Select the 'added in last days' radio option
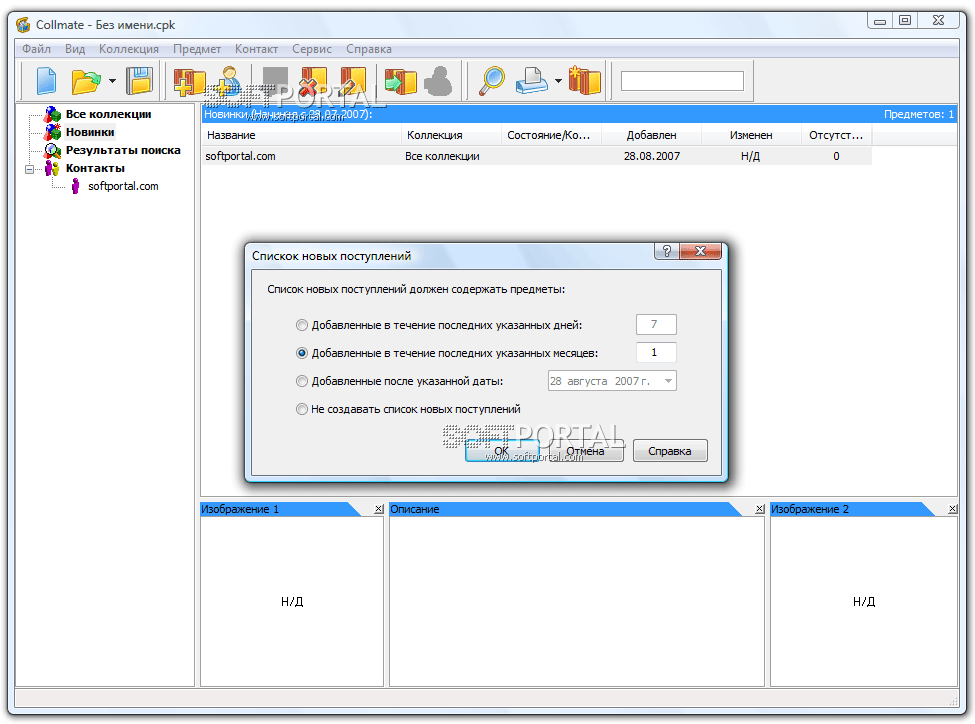Screen dimensions: 975x724 302,325
